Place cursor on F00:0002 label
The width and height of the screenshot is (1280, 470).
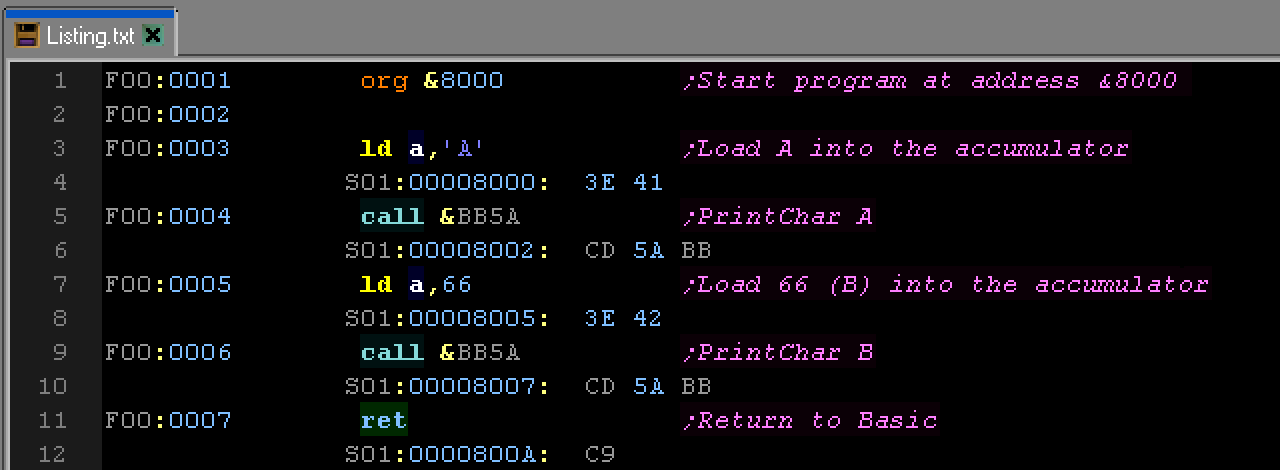click(167, 114)
